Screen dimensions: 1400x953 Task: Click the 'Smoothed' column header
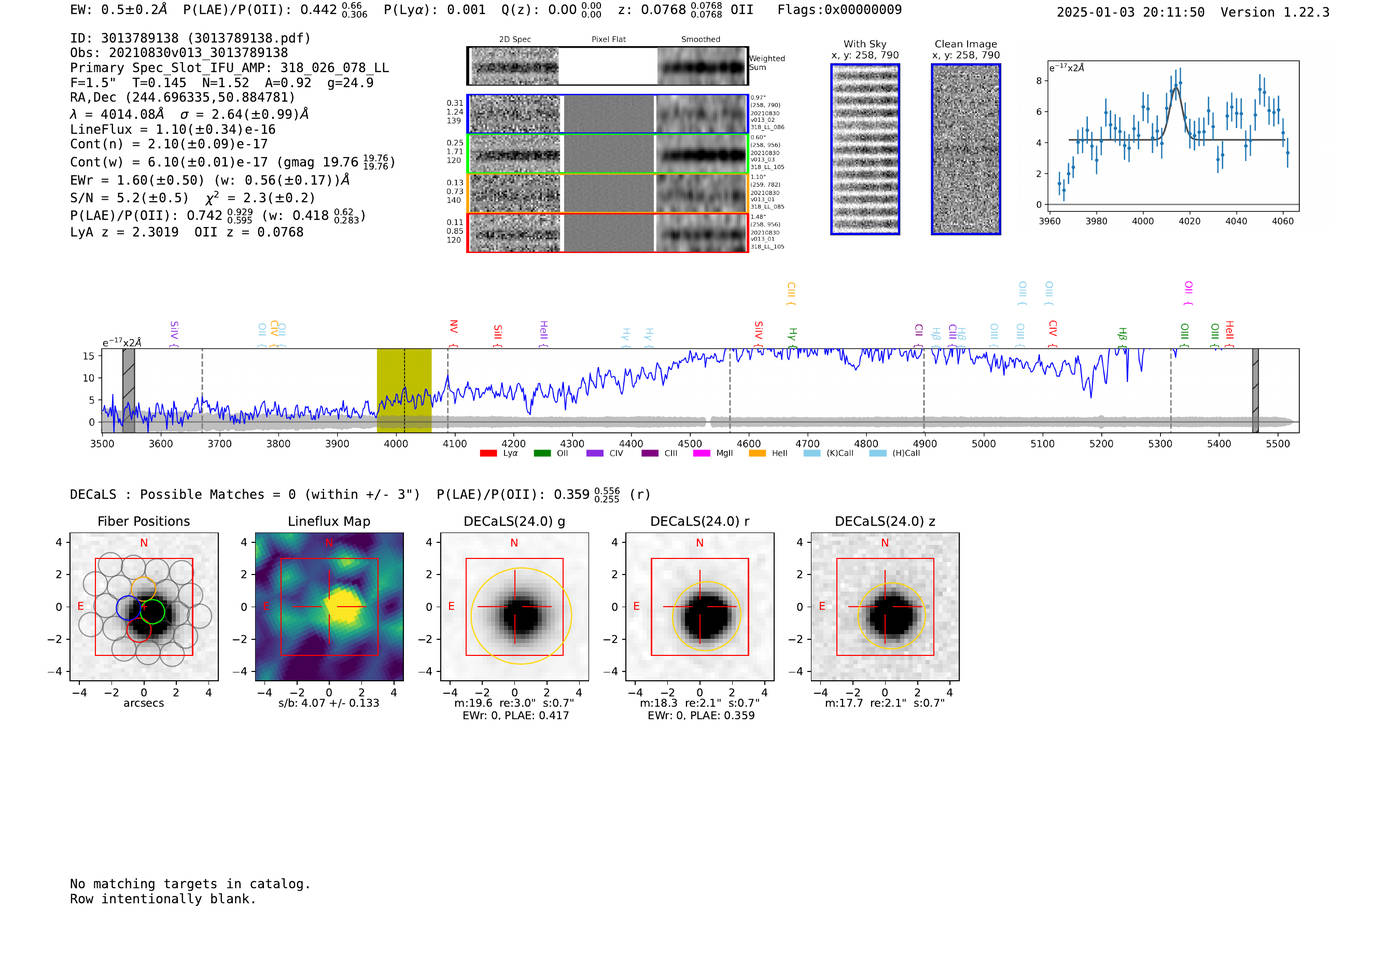(701, 39)
